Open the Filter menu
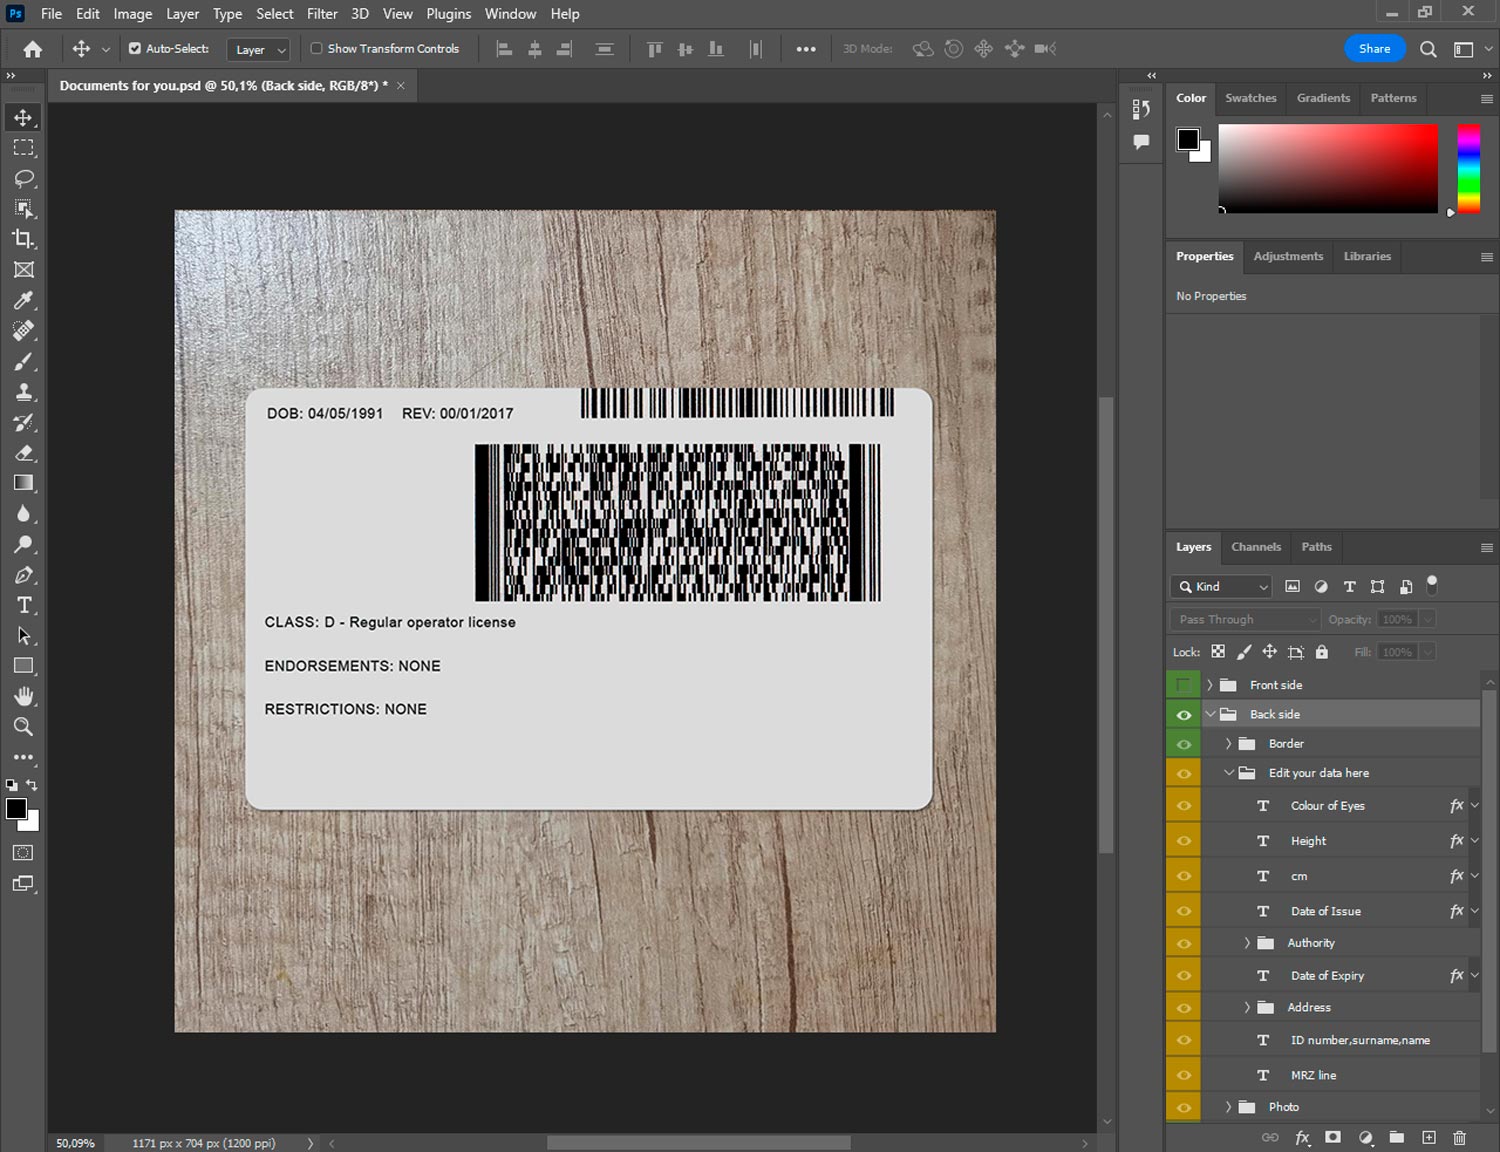1500x1152 pixels. tap(322, 14)
